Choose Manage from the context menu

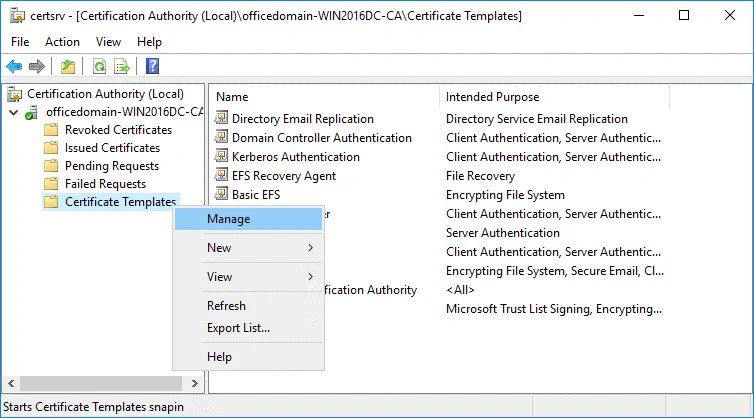click(x=228, y=219)
